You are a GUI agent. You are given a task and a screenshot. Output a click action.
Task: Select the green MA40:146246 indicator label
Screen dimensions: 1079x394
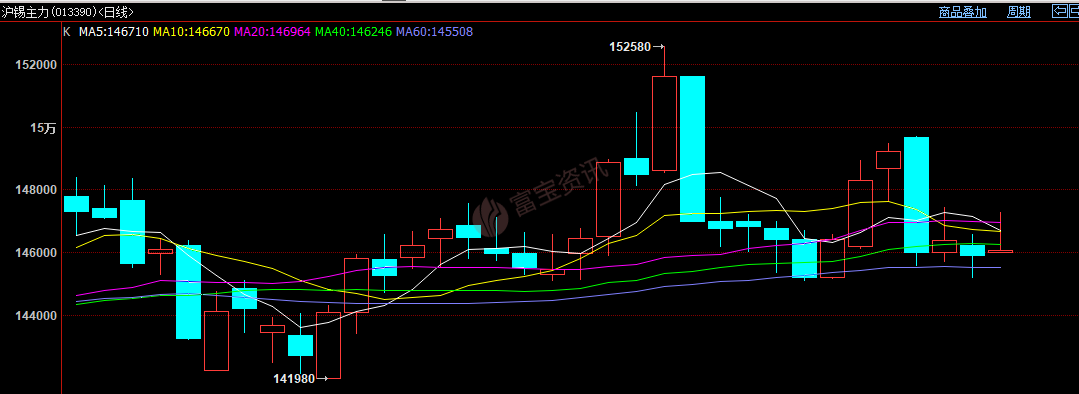click(354, 32)
